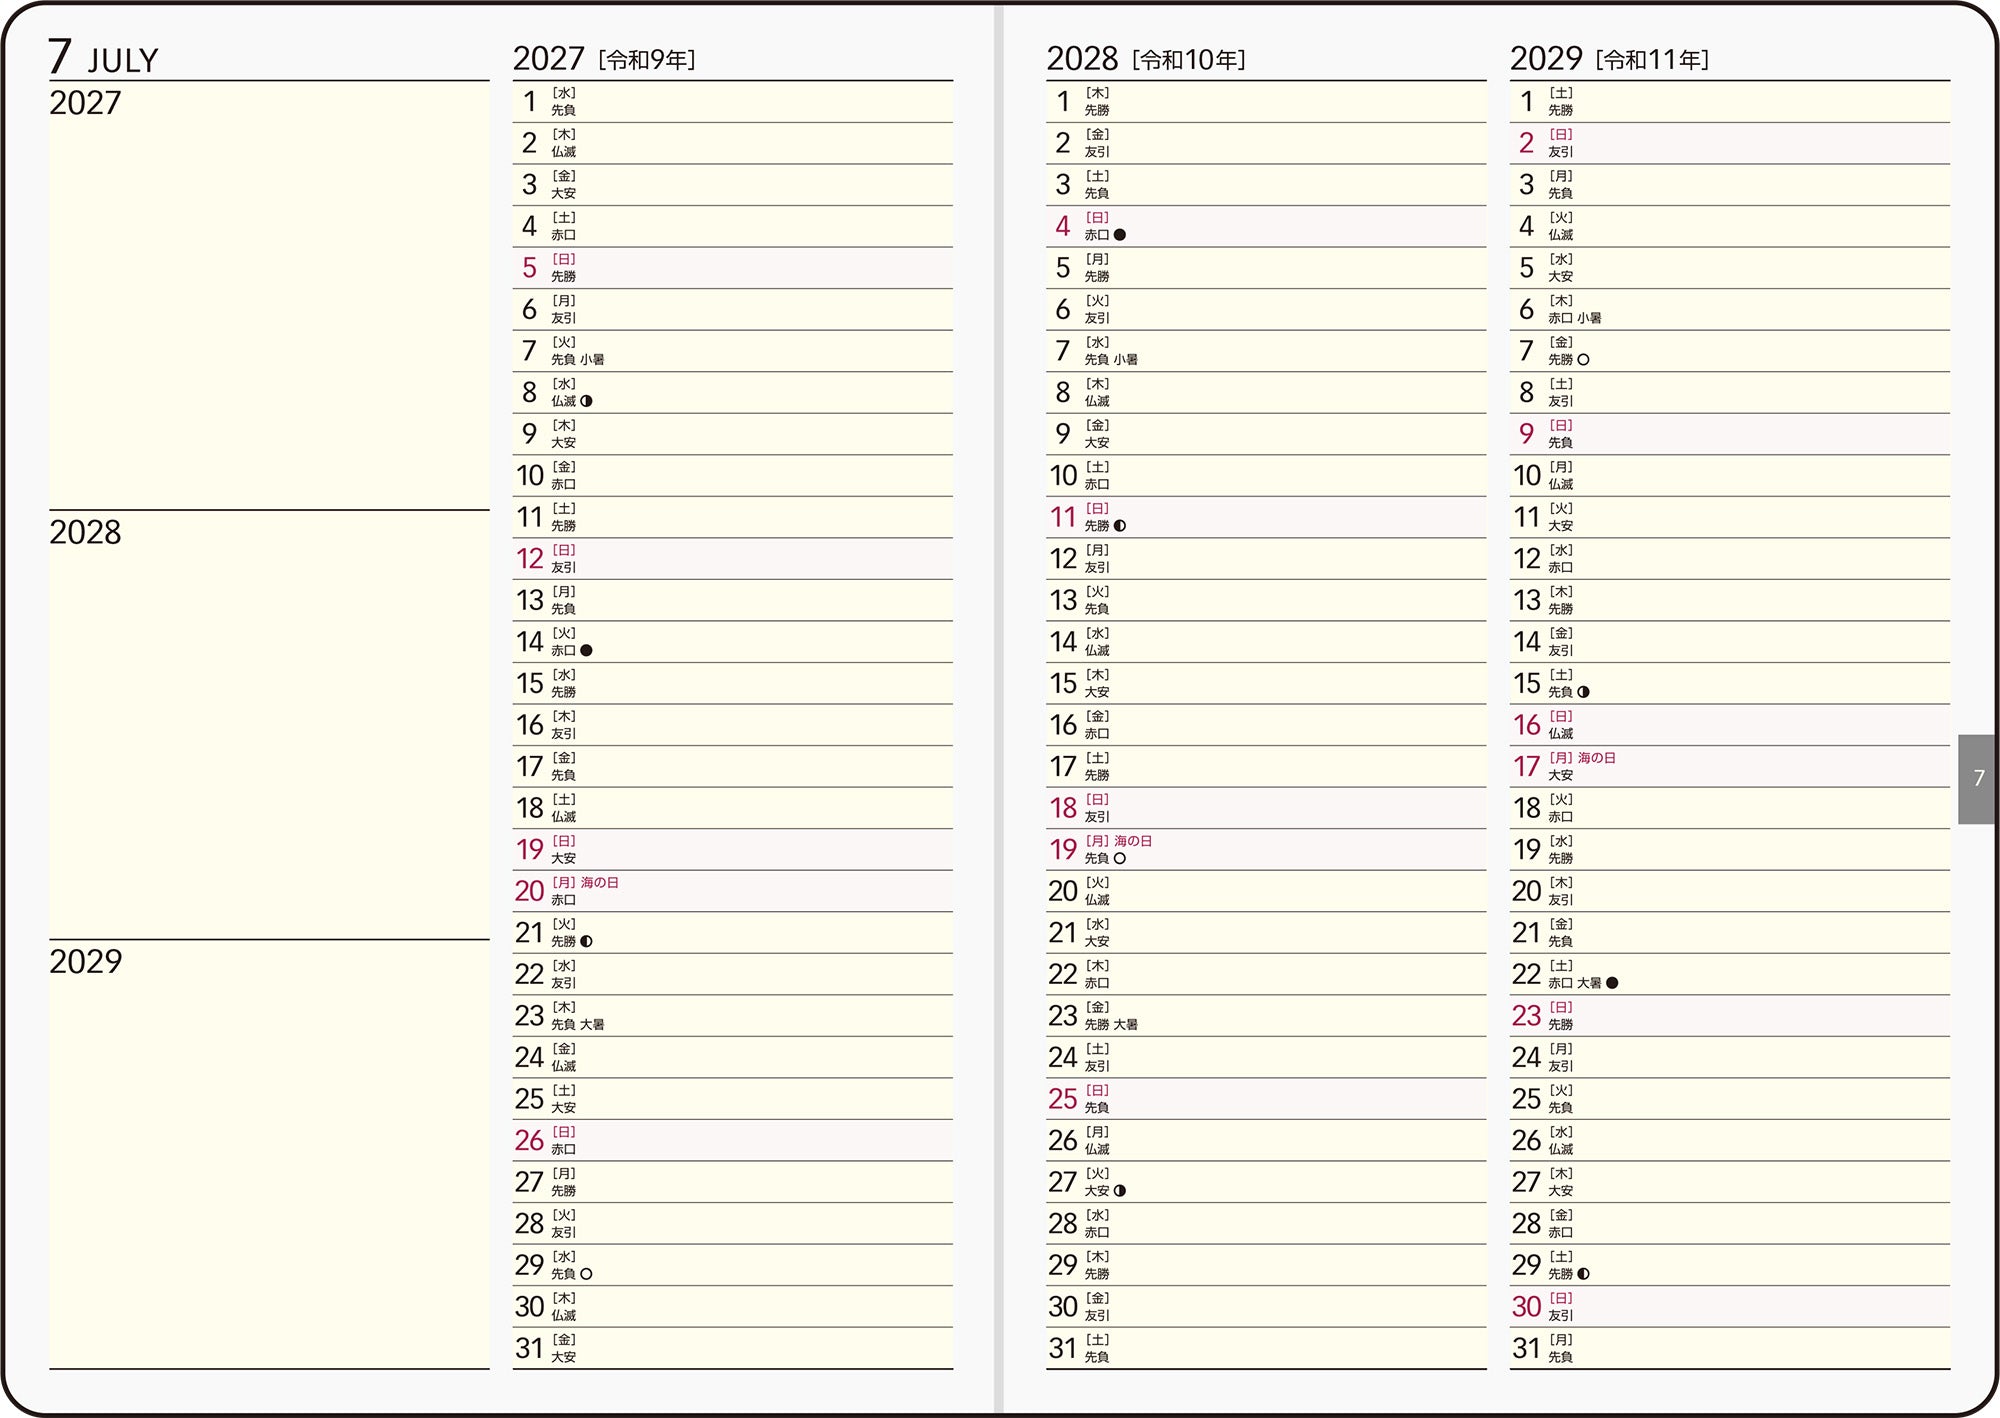Screen dimensions: 2000x1418
Task: Click the 7 JULY month heading
Action: pyautogui.click(x=104, y=57)
